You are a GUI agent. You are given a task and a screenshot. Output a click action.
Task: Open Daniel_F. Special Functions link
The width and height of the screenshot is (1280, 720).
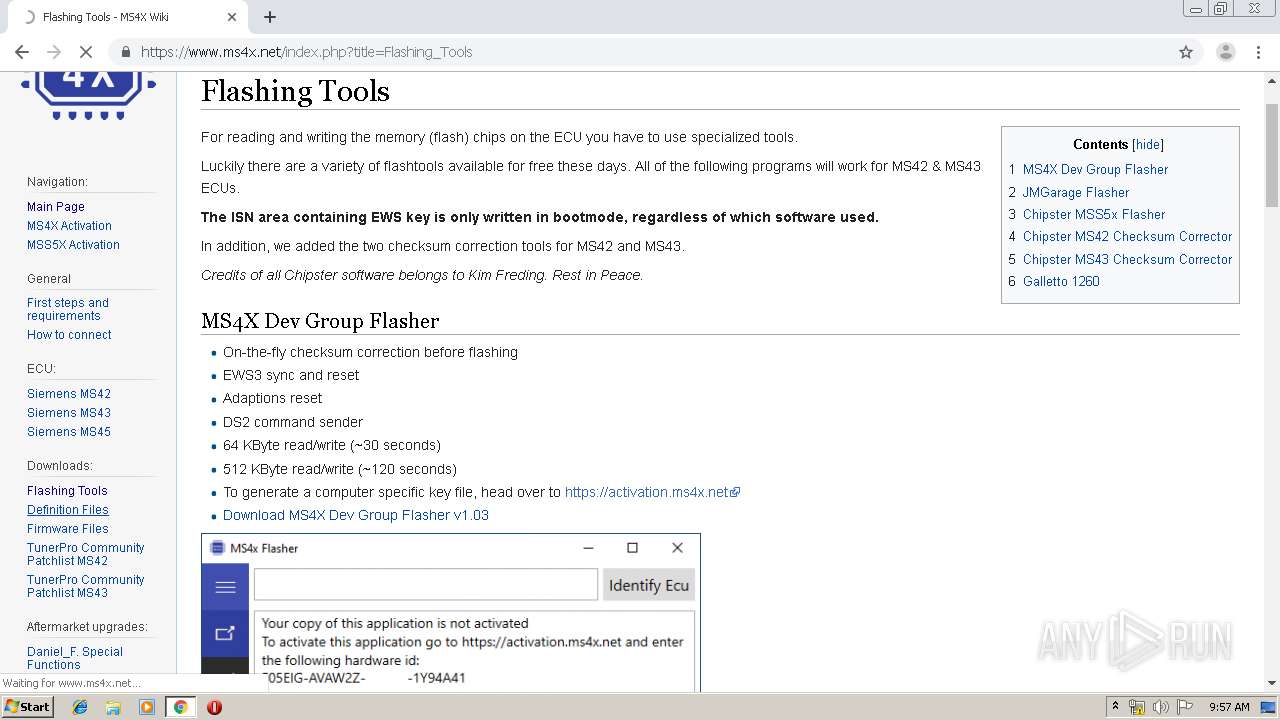(x=75, y=658)
